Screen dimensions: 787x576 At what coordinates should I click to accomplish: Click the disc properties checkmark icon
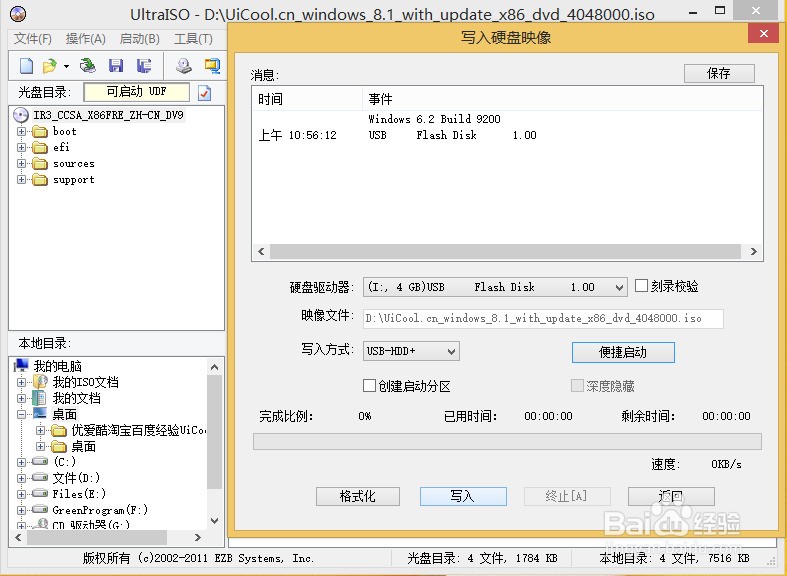click(204, 93)
